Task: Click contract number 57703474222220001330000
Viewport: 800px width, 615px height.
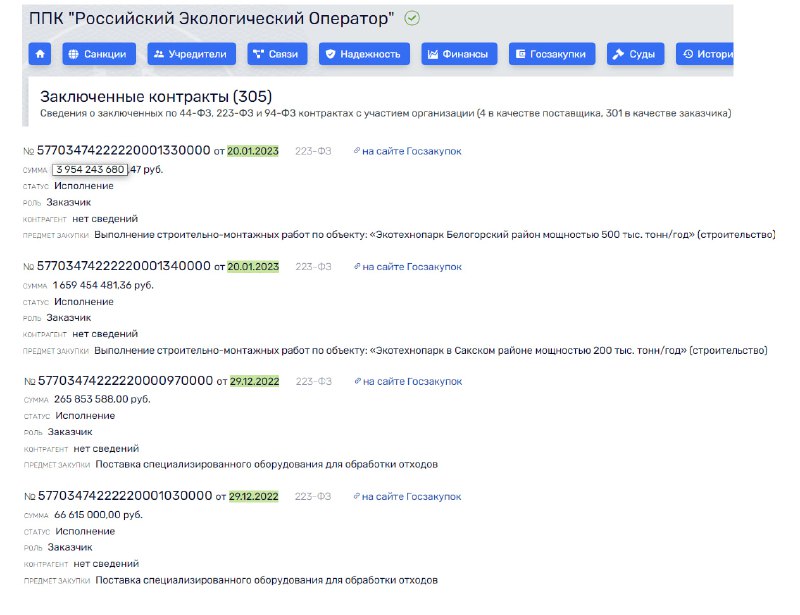Action: coord(123,151)
